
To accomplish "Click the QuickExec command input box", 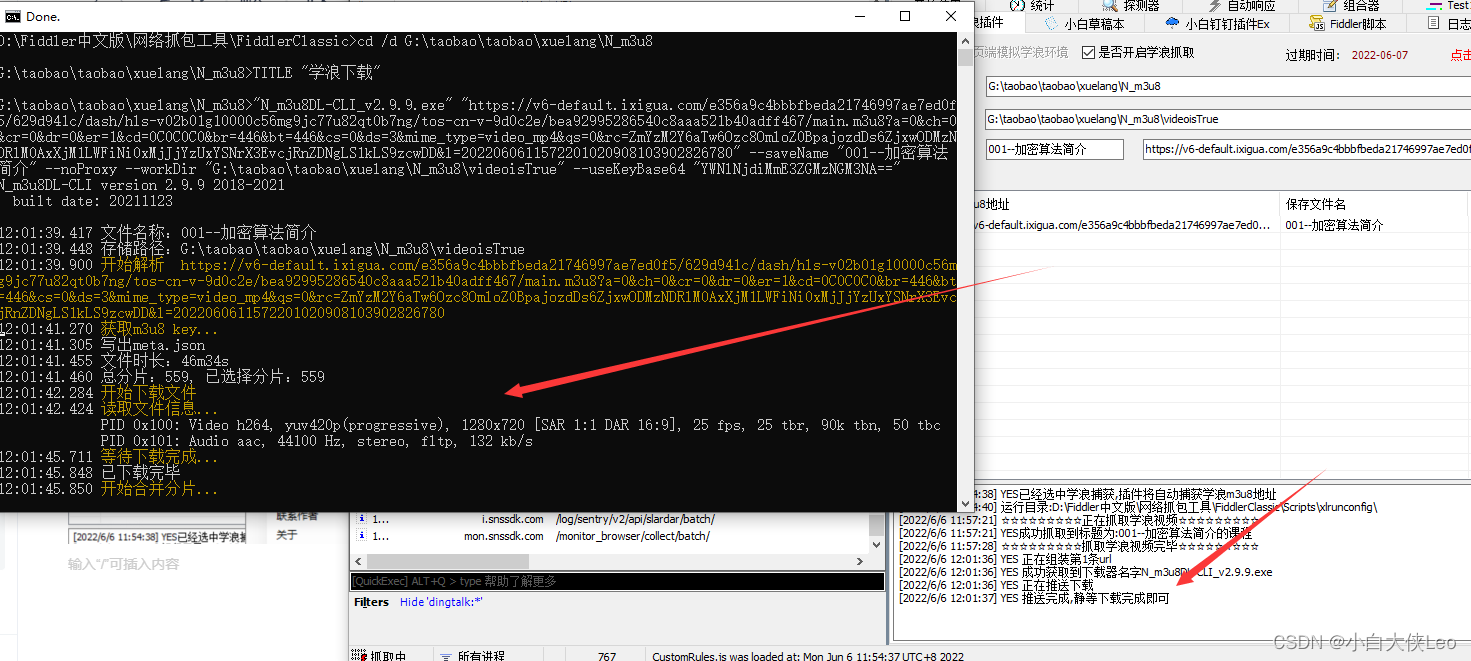I will point(617,581).
